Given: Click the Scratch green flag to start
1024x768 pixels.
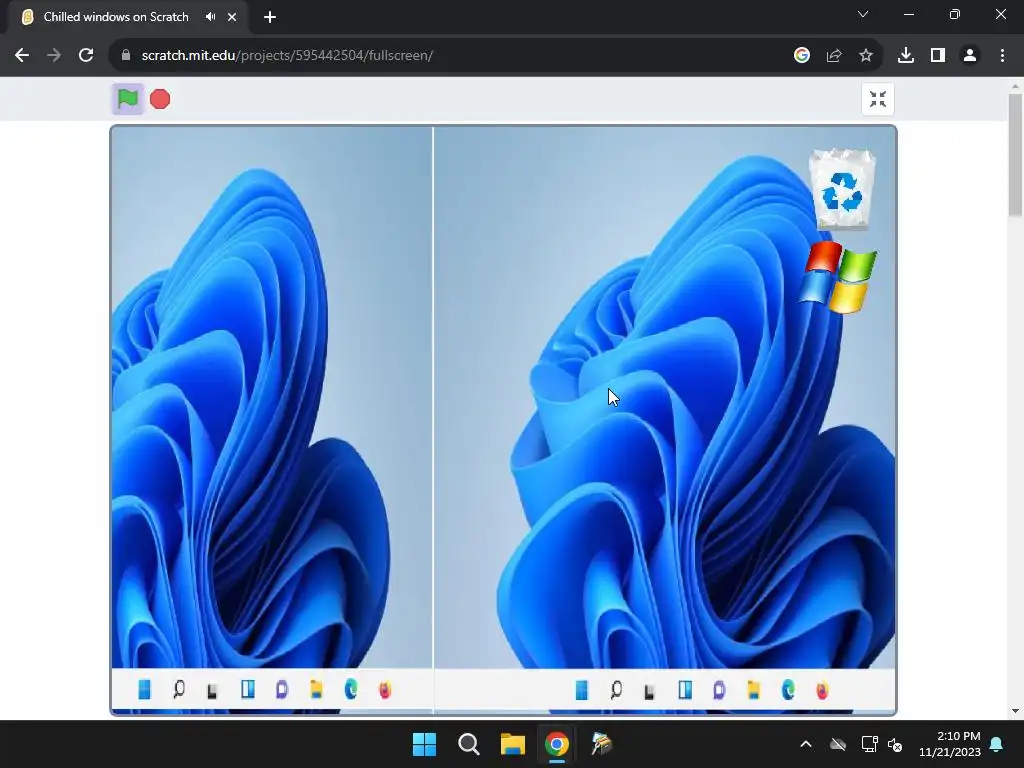Looking at the screenshot, I should pyautogui.click(x=127, y=99).
